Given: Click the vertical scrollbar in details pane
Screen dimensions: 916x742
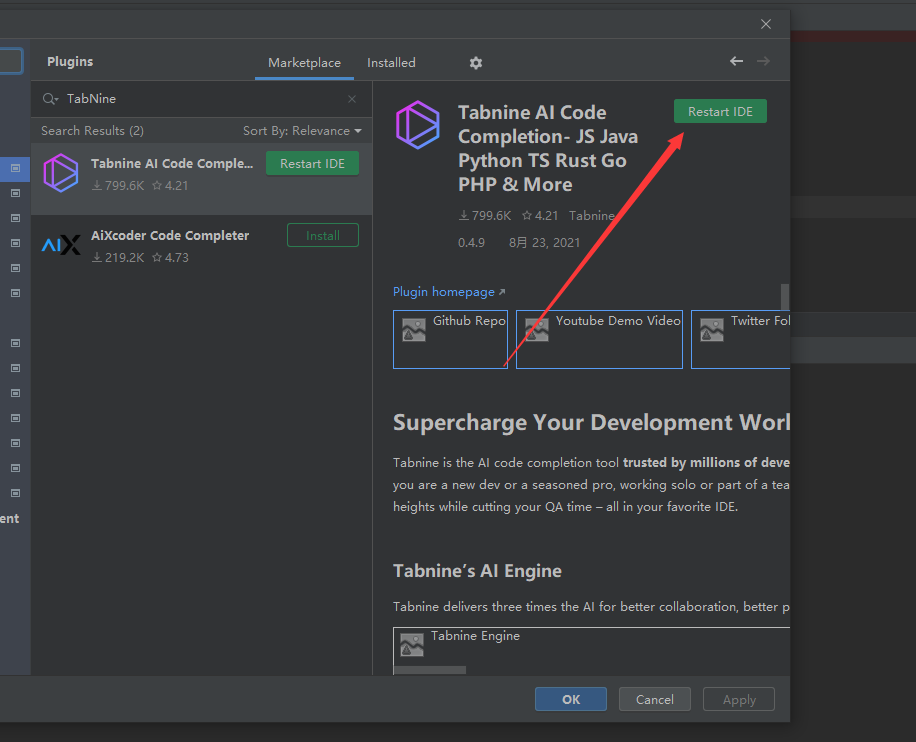Looking at the screenshot, I should tap(785, 297).
